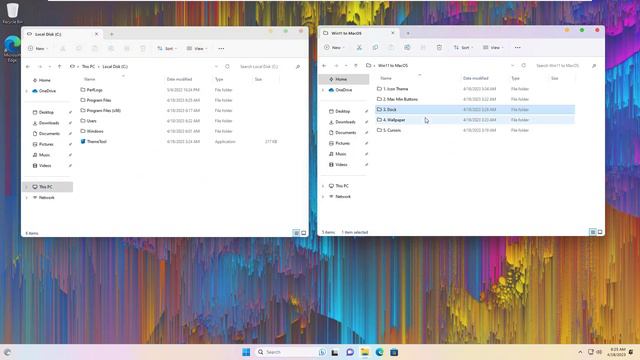640x360 pixels.
Task: Sort by Date modified in Win11 to MacOS window
Action: (476, 78)
